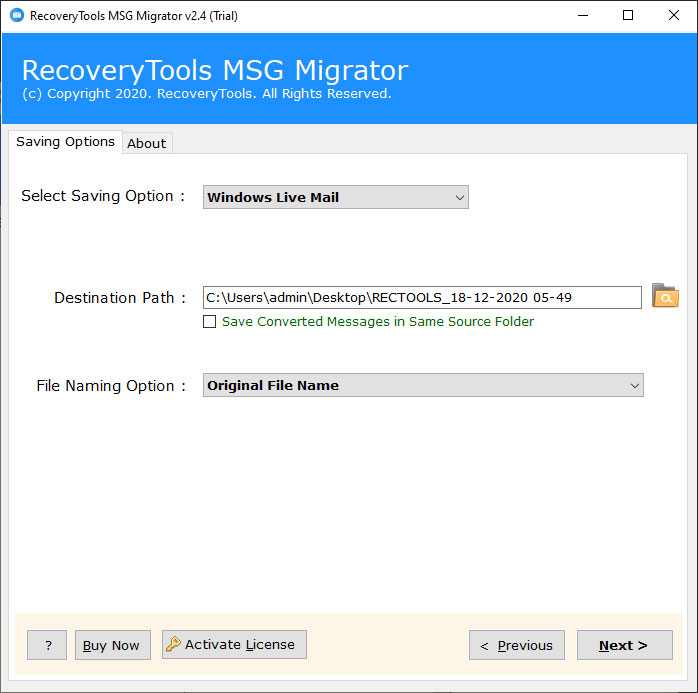Expand the File Naming Option dropdown

[x=423, y=385]
